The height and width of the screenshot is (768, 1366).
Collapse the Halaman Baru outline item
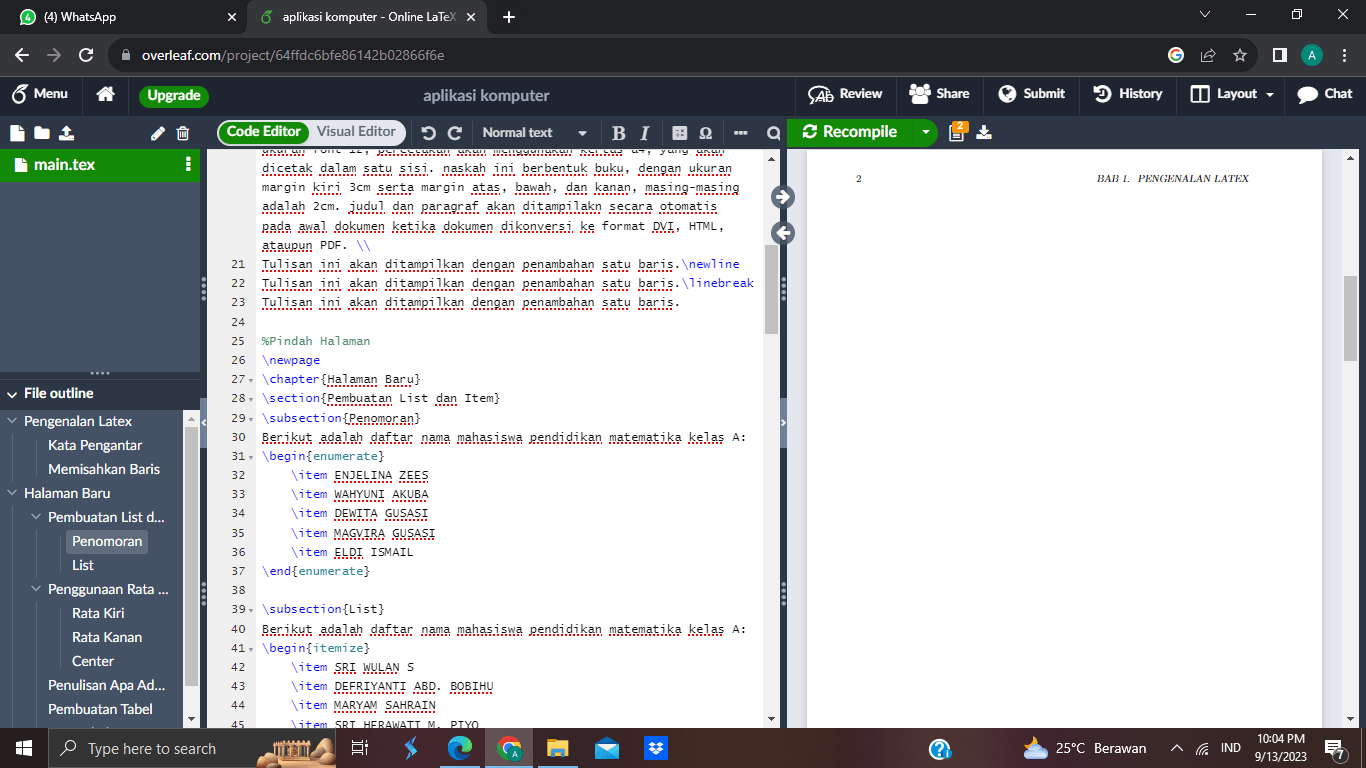[x=13, y=493]
